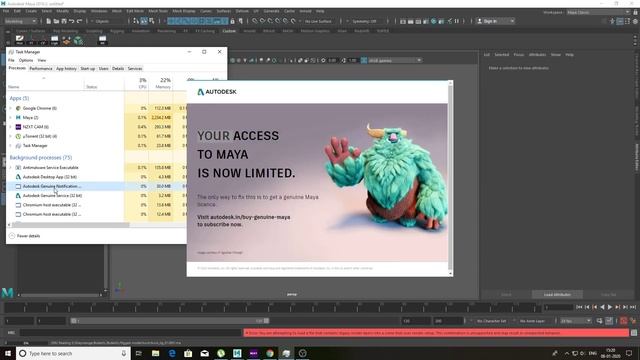Viewport: 640px width, 360px height.
Task: Toggle the auto keyframe red button
Action: (623, 321)
